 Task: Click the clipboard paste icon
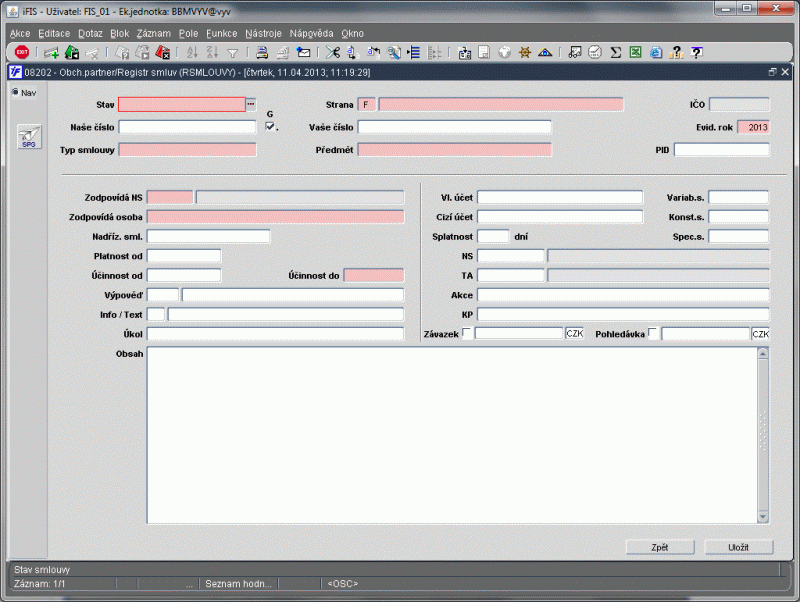(464, 52)
